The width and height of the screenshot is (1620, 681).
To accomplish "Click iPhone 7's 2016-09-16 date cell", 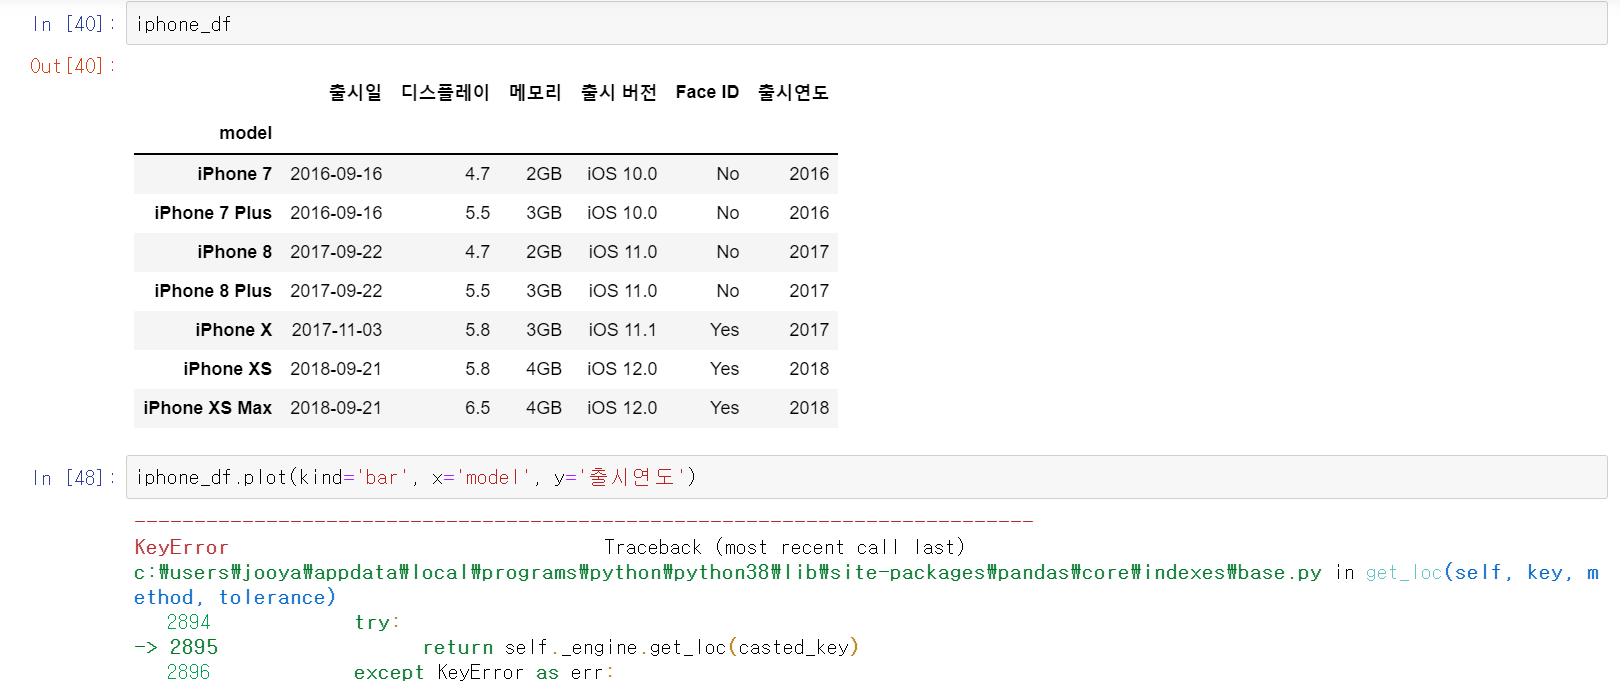I will point(336,174).
